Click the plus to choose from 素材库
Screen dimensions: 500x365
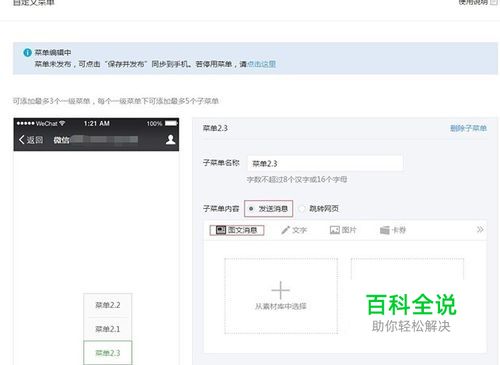pyautogui.click(x=281, y=290)
